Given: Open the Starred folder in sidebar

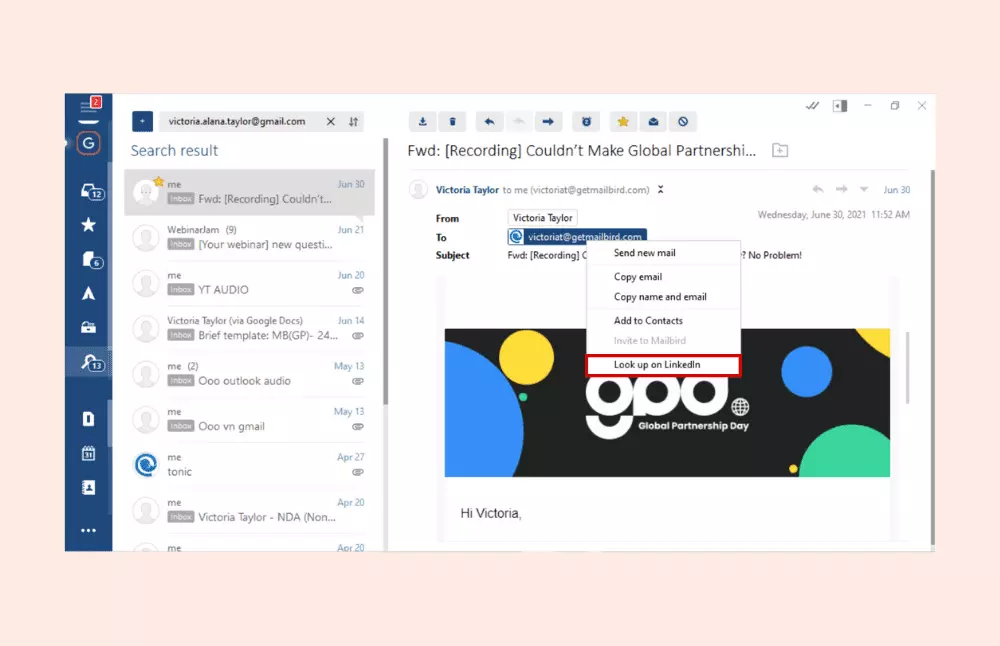Looking at the screenshot, I should tap(89, 224).
